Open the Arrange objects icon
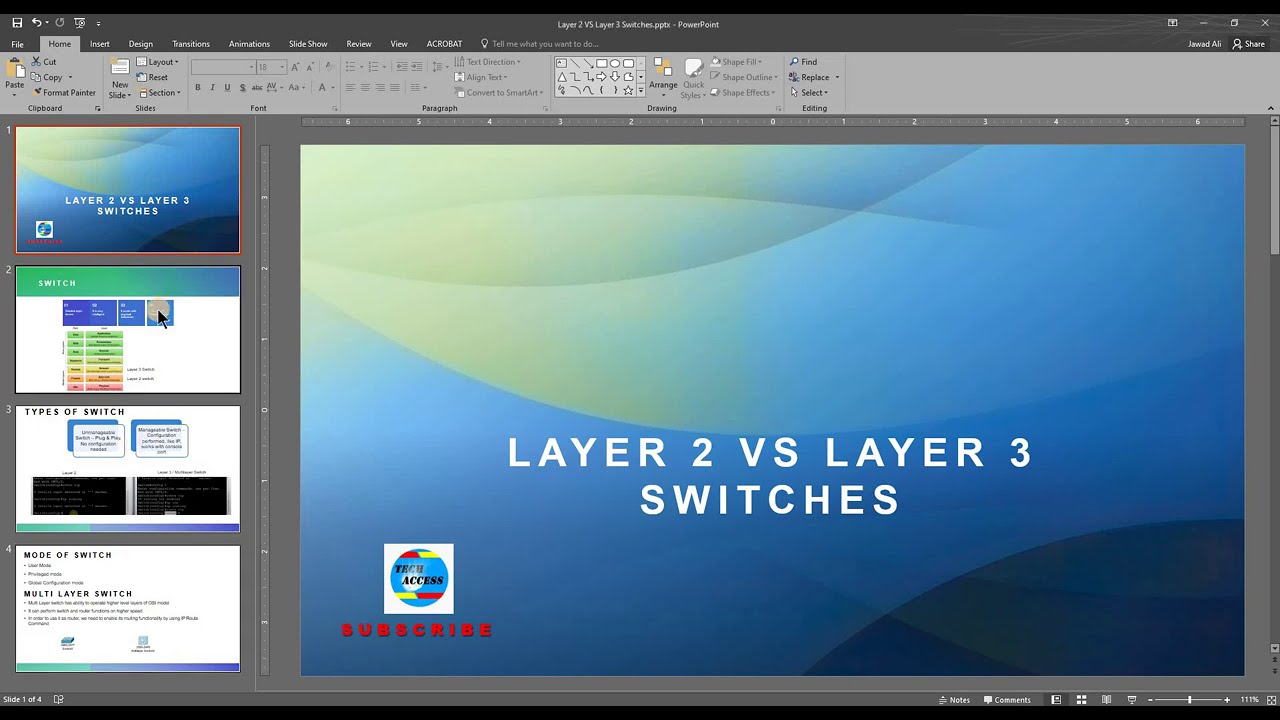 tap(663, 68)
